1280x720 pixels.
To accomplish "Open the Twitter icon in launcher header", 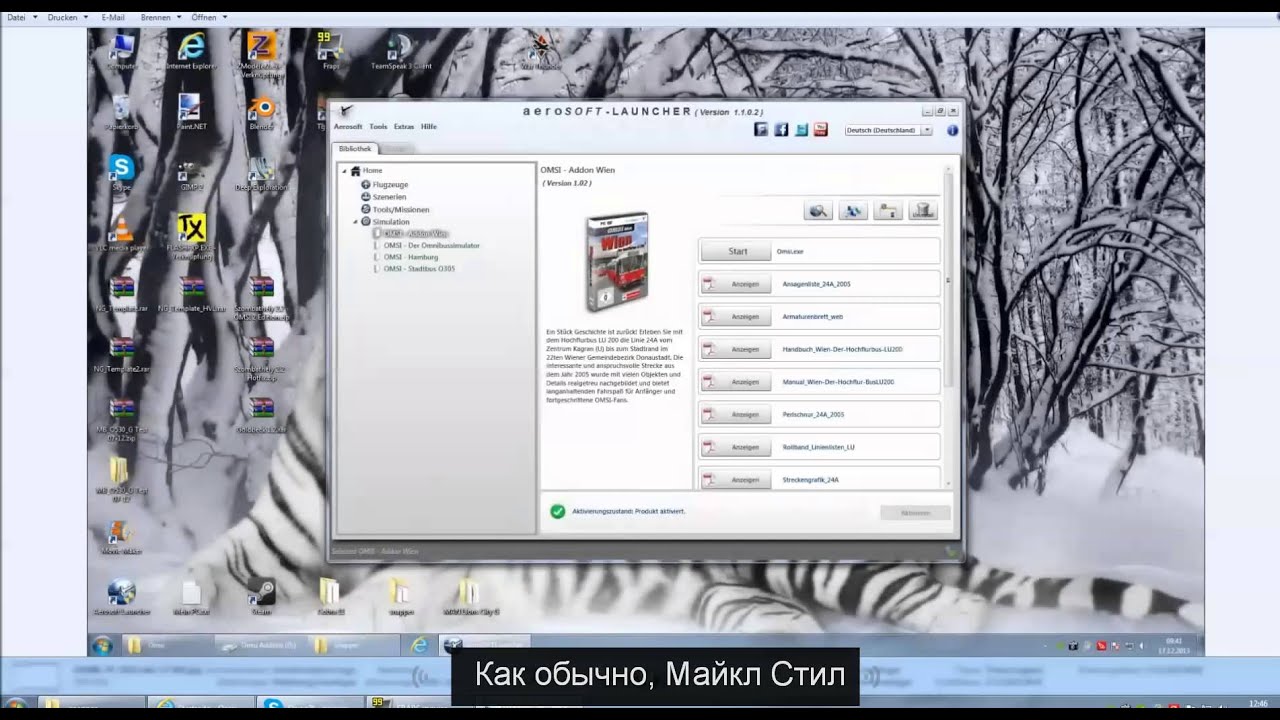I will pos(801,130).
